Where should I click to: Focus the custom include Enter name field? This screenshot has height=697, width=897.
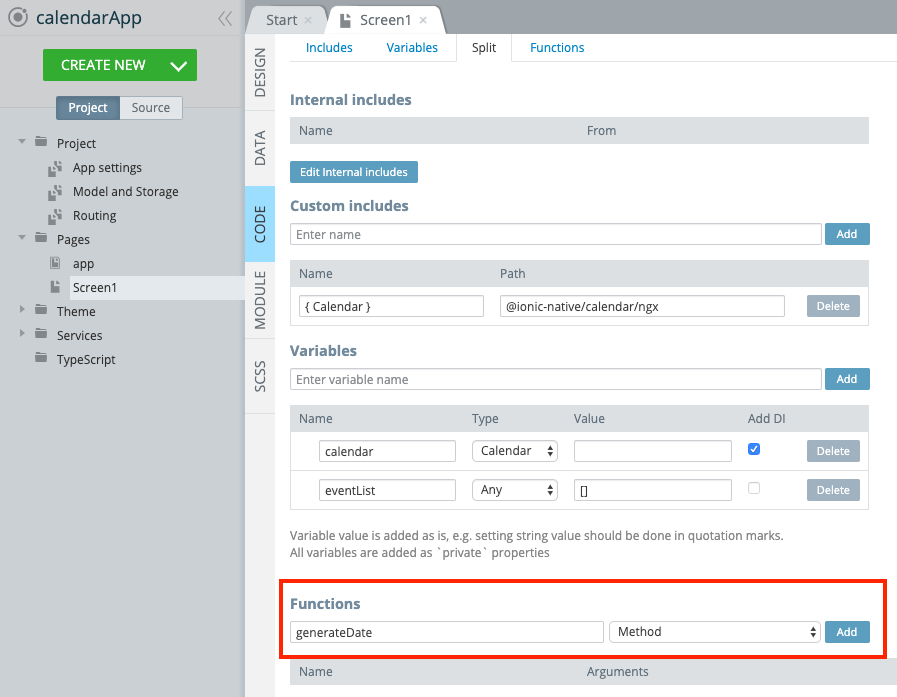(556, 234)
